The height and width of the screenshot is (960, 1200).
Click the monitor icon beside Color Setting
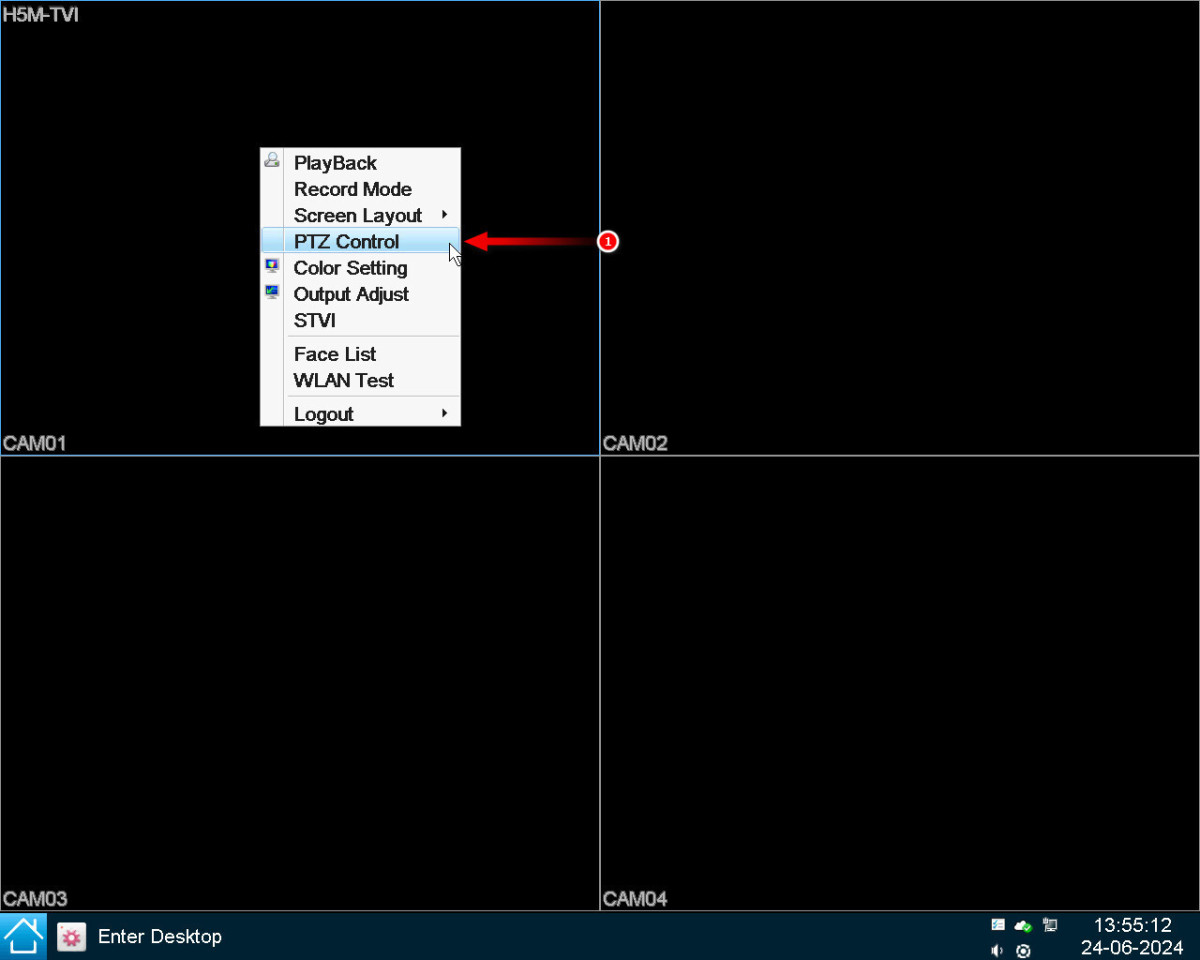click(x=272, y=267)
